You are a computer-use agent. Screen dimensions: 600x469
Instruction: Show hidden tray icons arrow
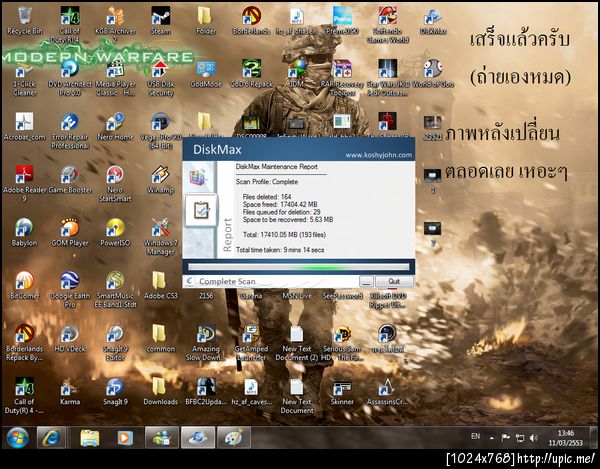[492, 438]
